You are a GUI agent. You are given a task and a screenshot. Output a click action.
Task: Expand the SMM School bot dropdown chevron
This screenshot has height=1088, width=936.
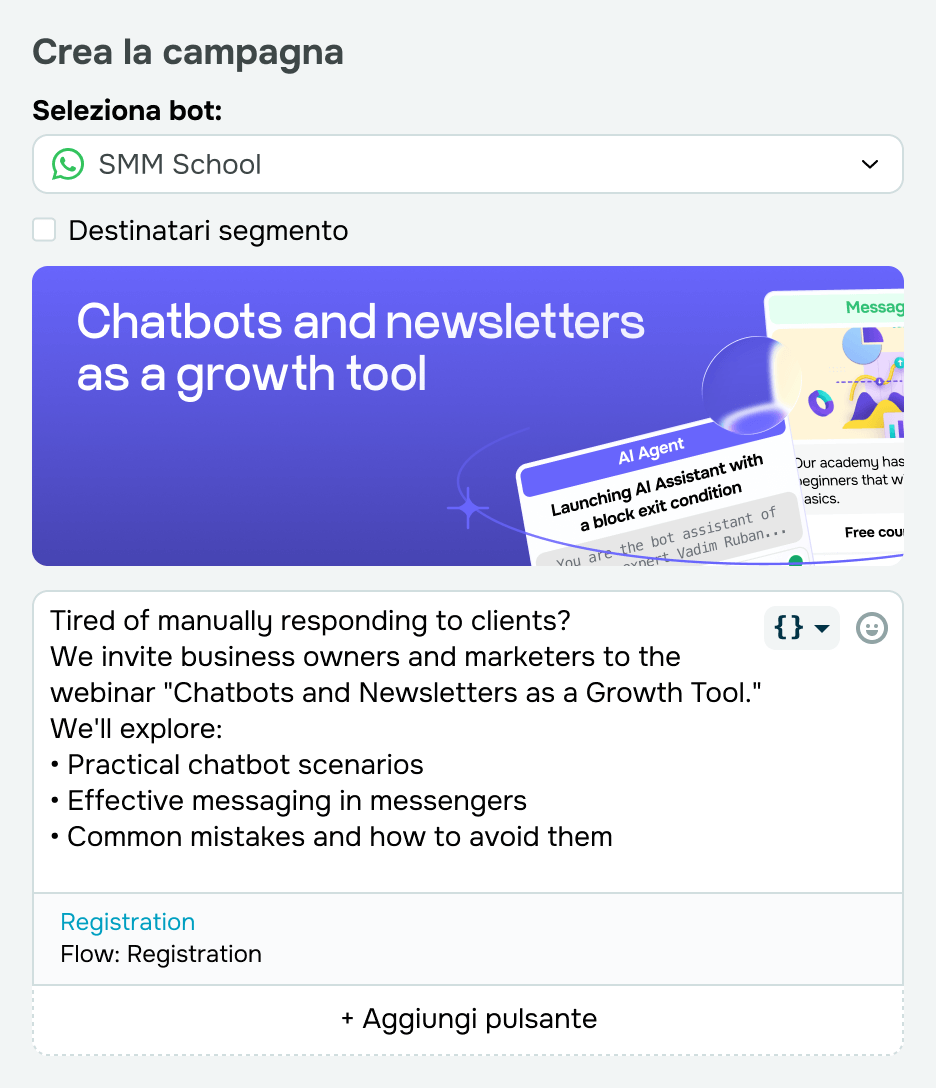(x=870, y=164)
